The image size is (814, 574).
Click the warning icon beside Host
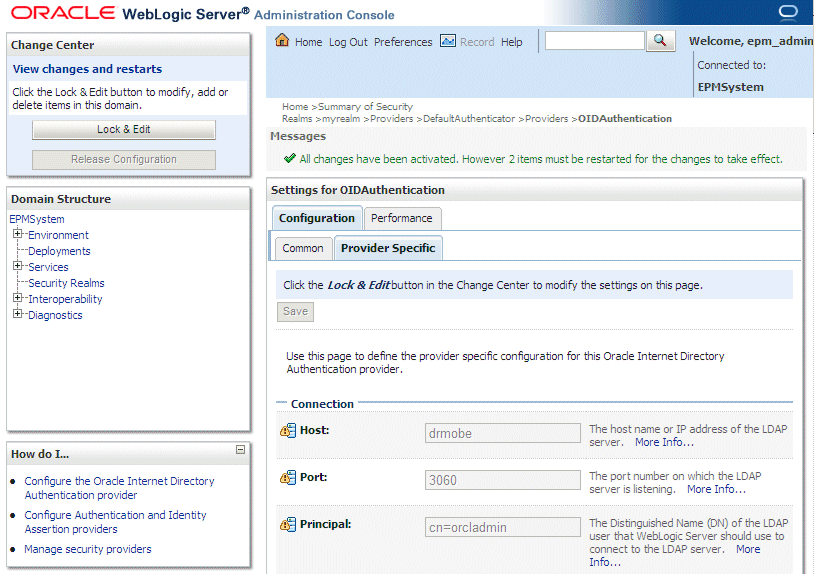(x=288, y=430)
